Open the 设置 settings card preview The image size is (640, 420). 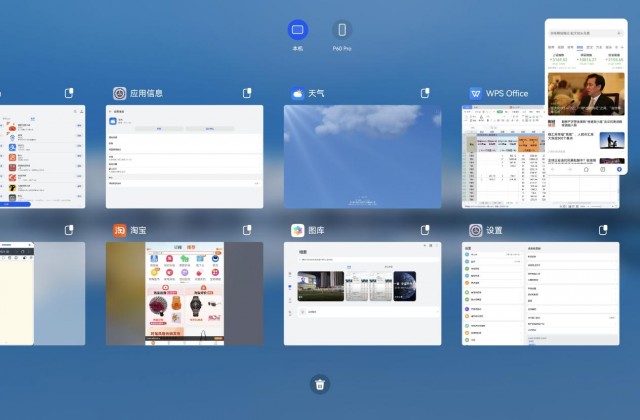(540, 293)
